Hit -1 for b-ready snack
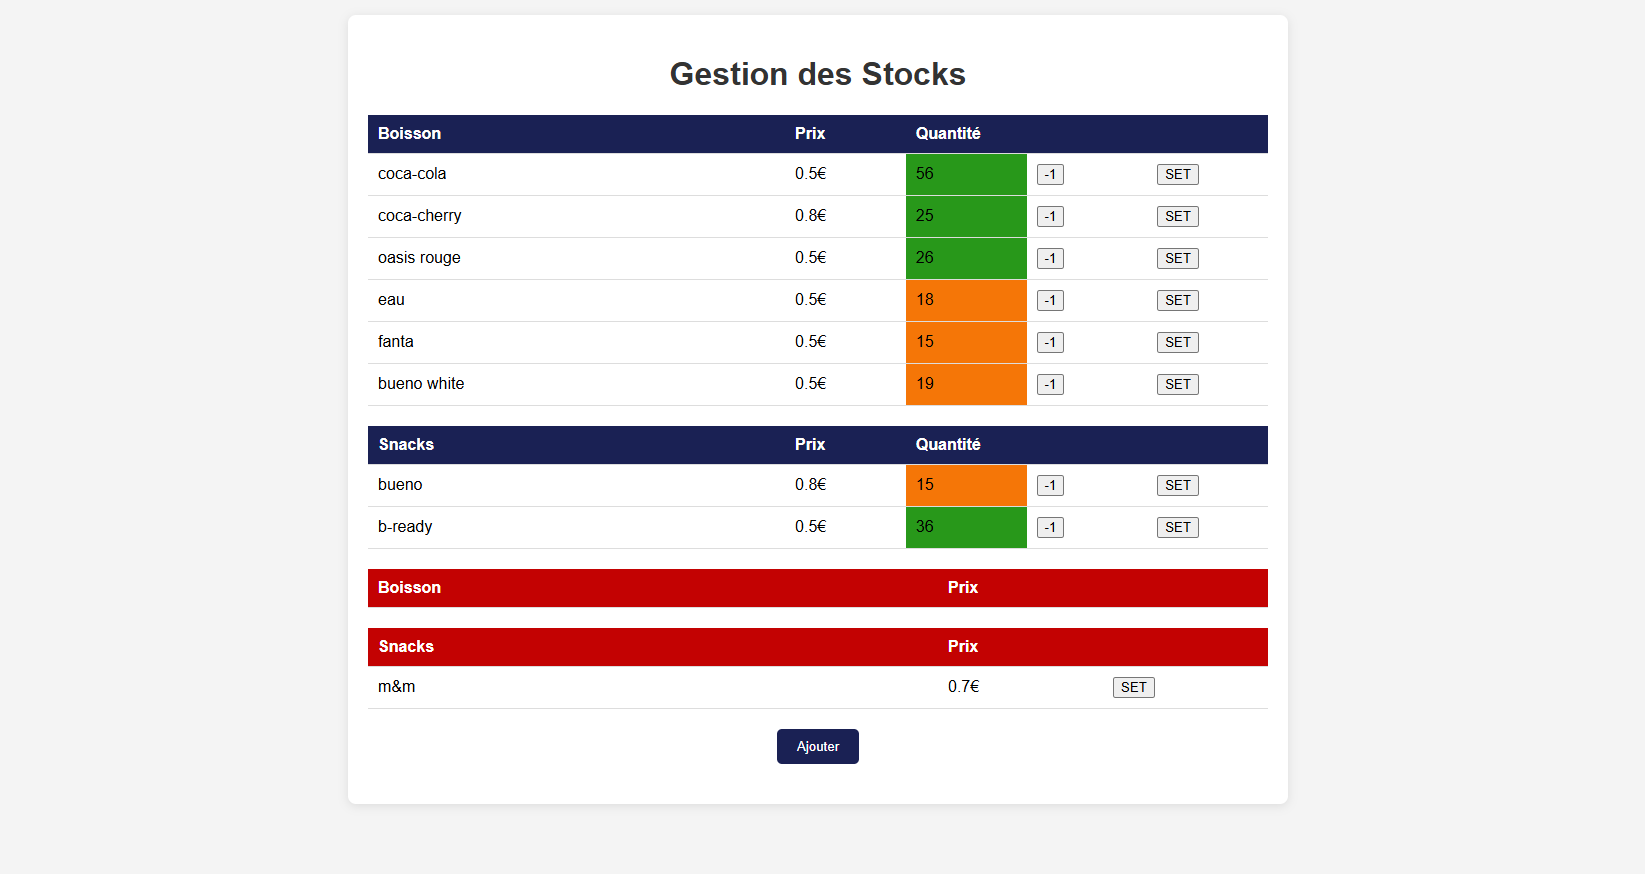1645x874 pixels. pos(1050,528)
